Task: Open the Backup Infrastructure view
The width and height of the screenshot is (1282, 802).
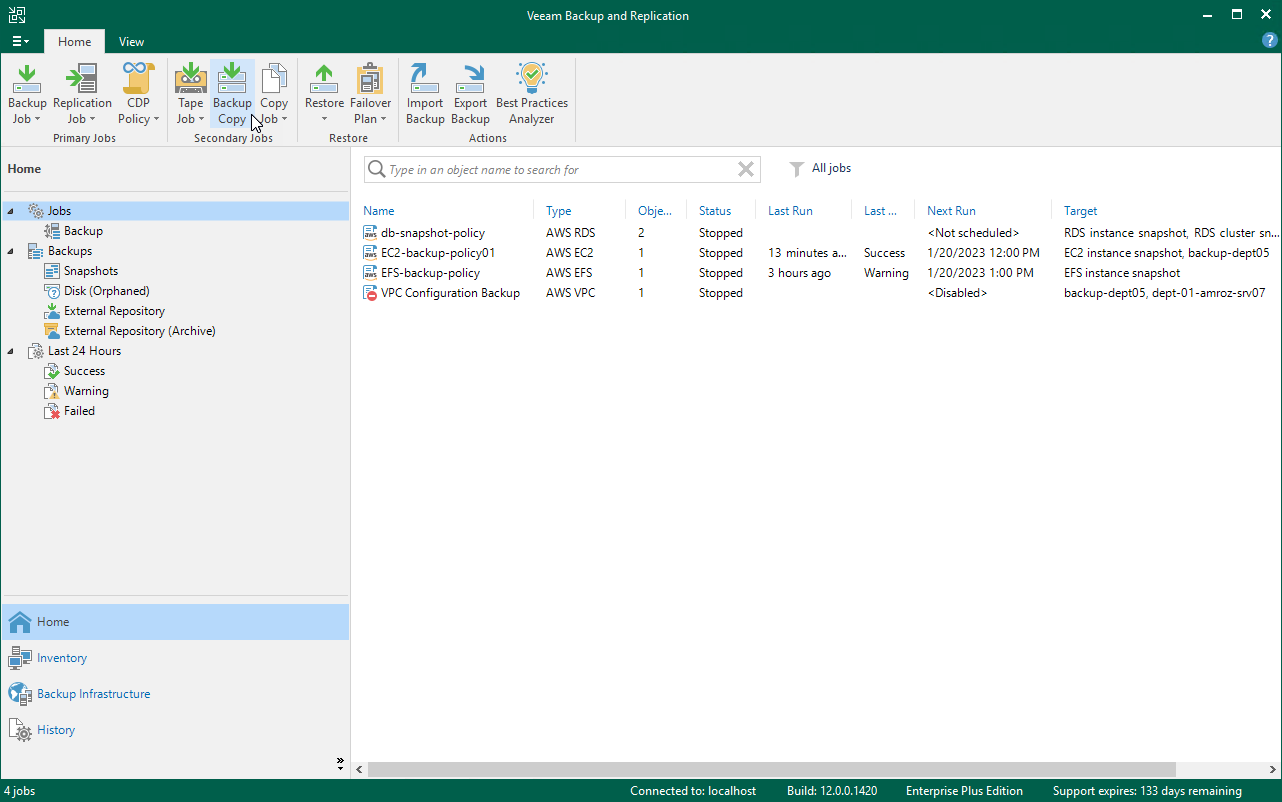Action: coord(175,694)
